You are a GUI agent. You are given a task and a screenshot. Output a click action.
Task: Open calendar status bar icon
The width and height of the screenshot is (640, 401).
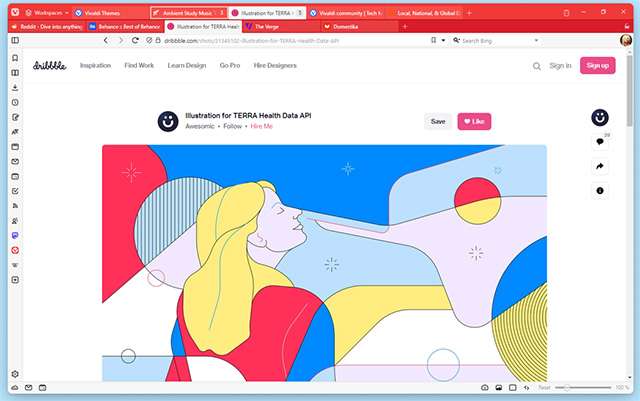(42, 388)
